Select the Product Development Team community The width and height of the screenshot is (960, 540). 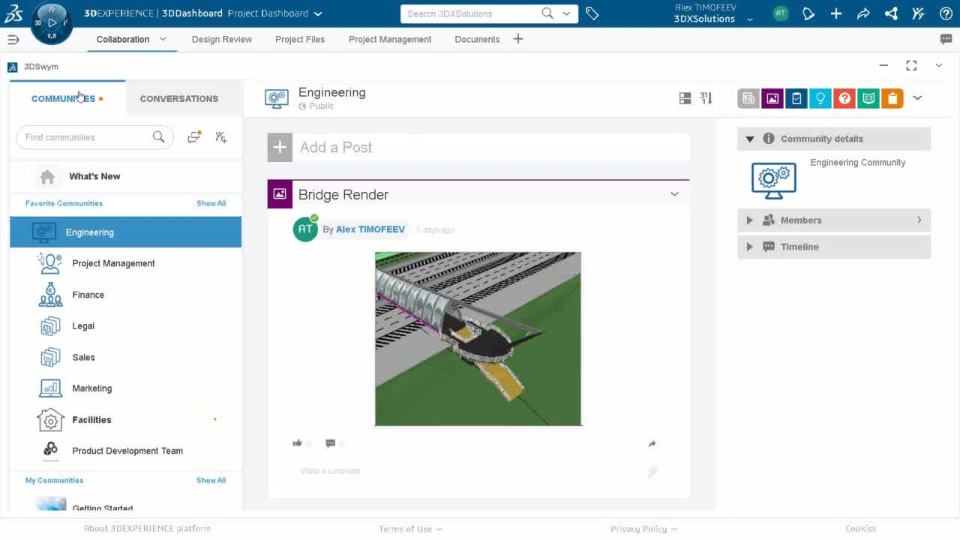tap(126, 451)
